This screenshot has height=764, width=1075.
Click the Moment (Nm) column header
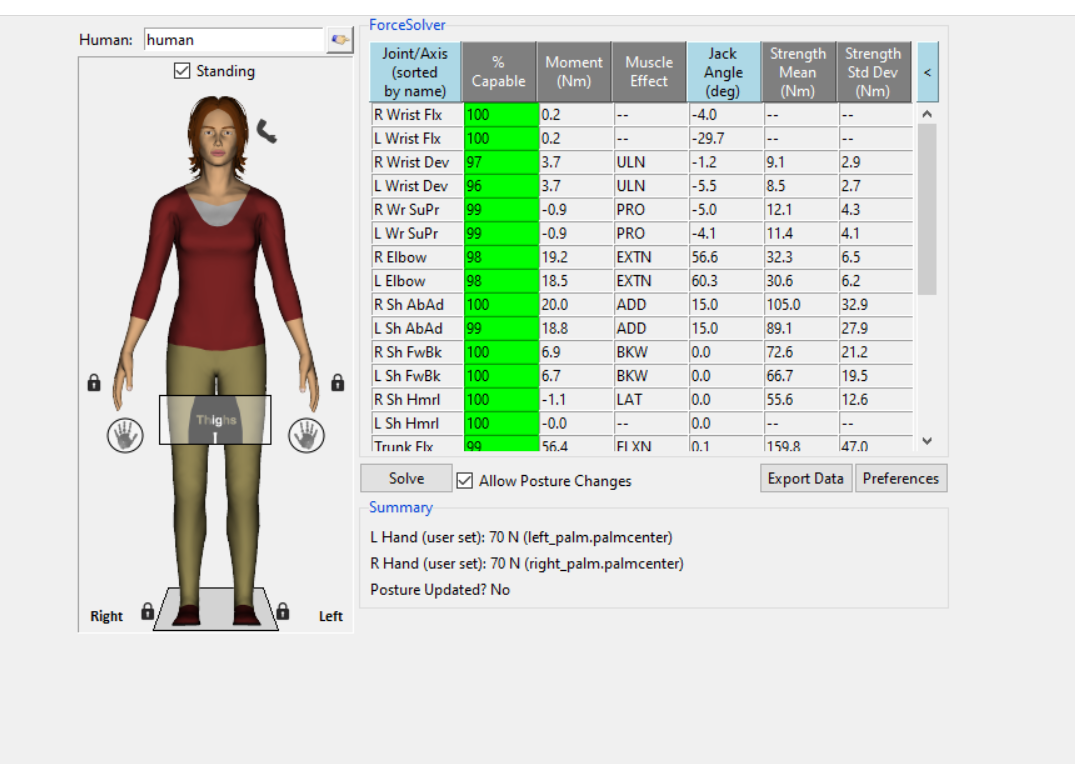point(574,72)
